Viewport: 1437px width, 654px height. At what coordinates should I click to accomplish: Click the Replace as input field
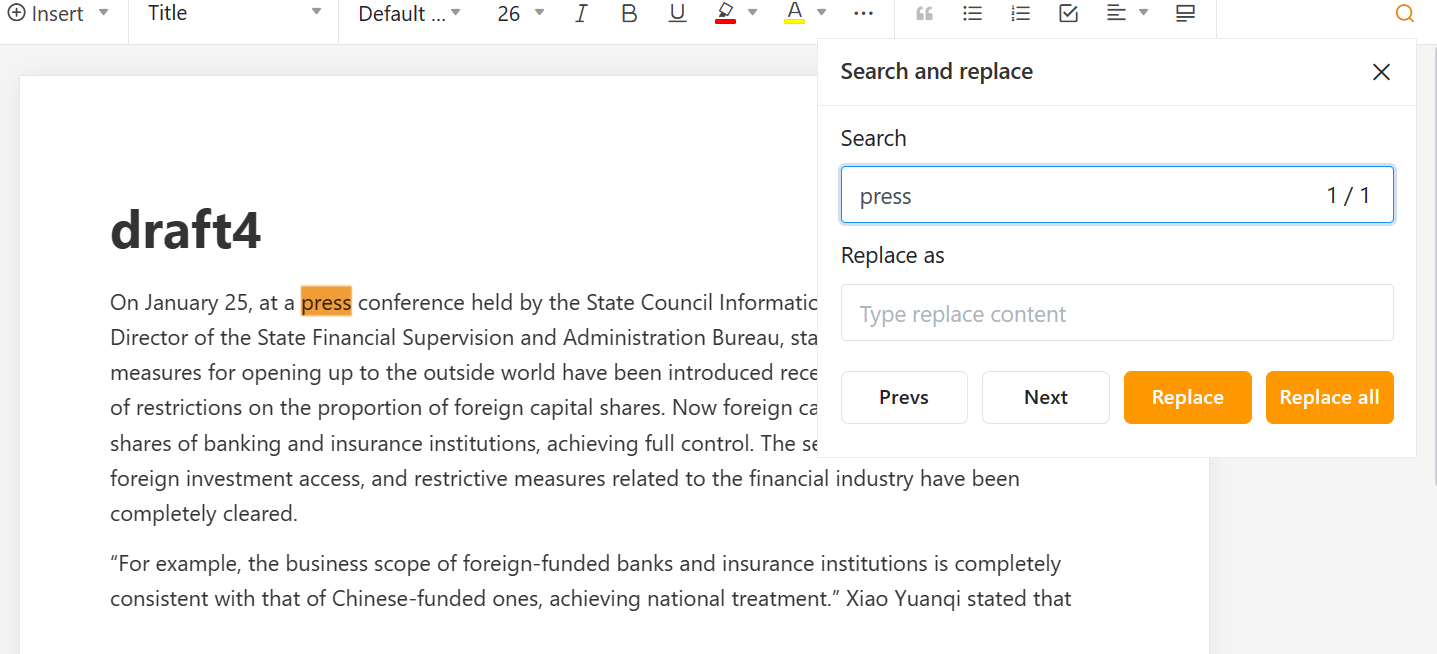point(1116,313)
